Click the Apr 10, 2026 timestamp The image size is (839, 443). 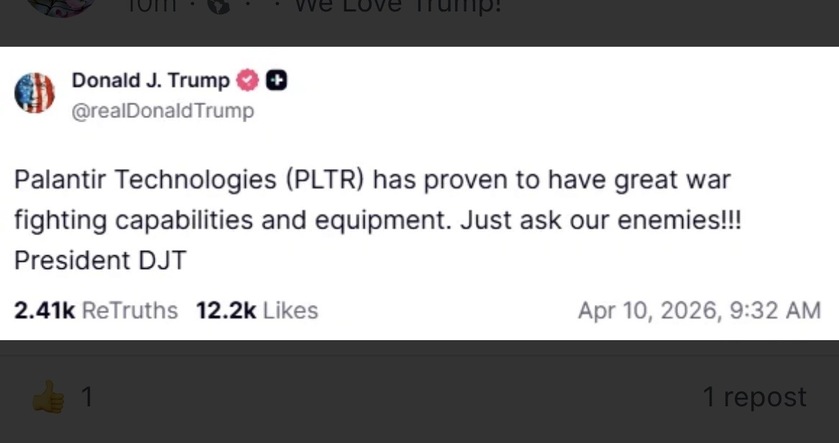click(699, 311)
